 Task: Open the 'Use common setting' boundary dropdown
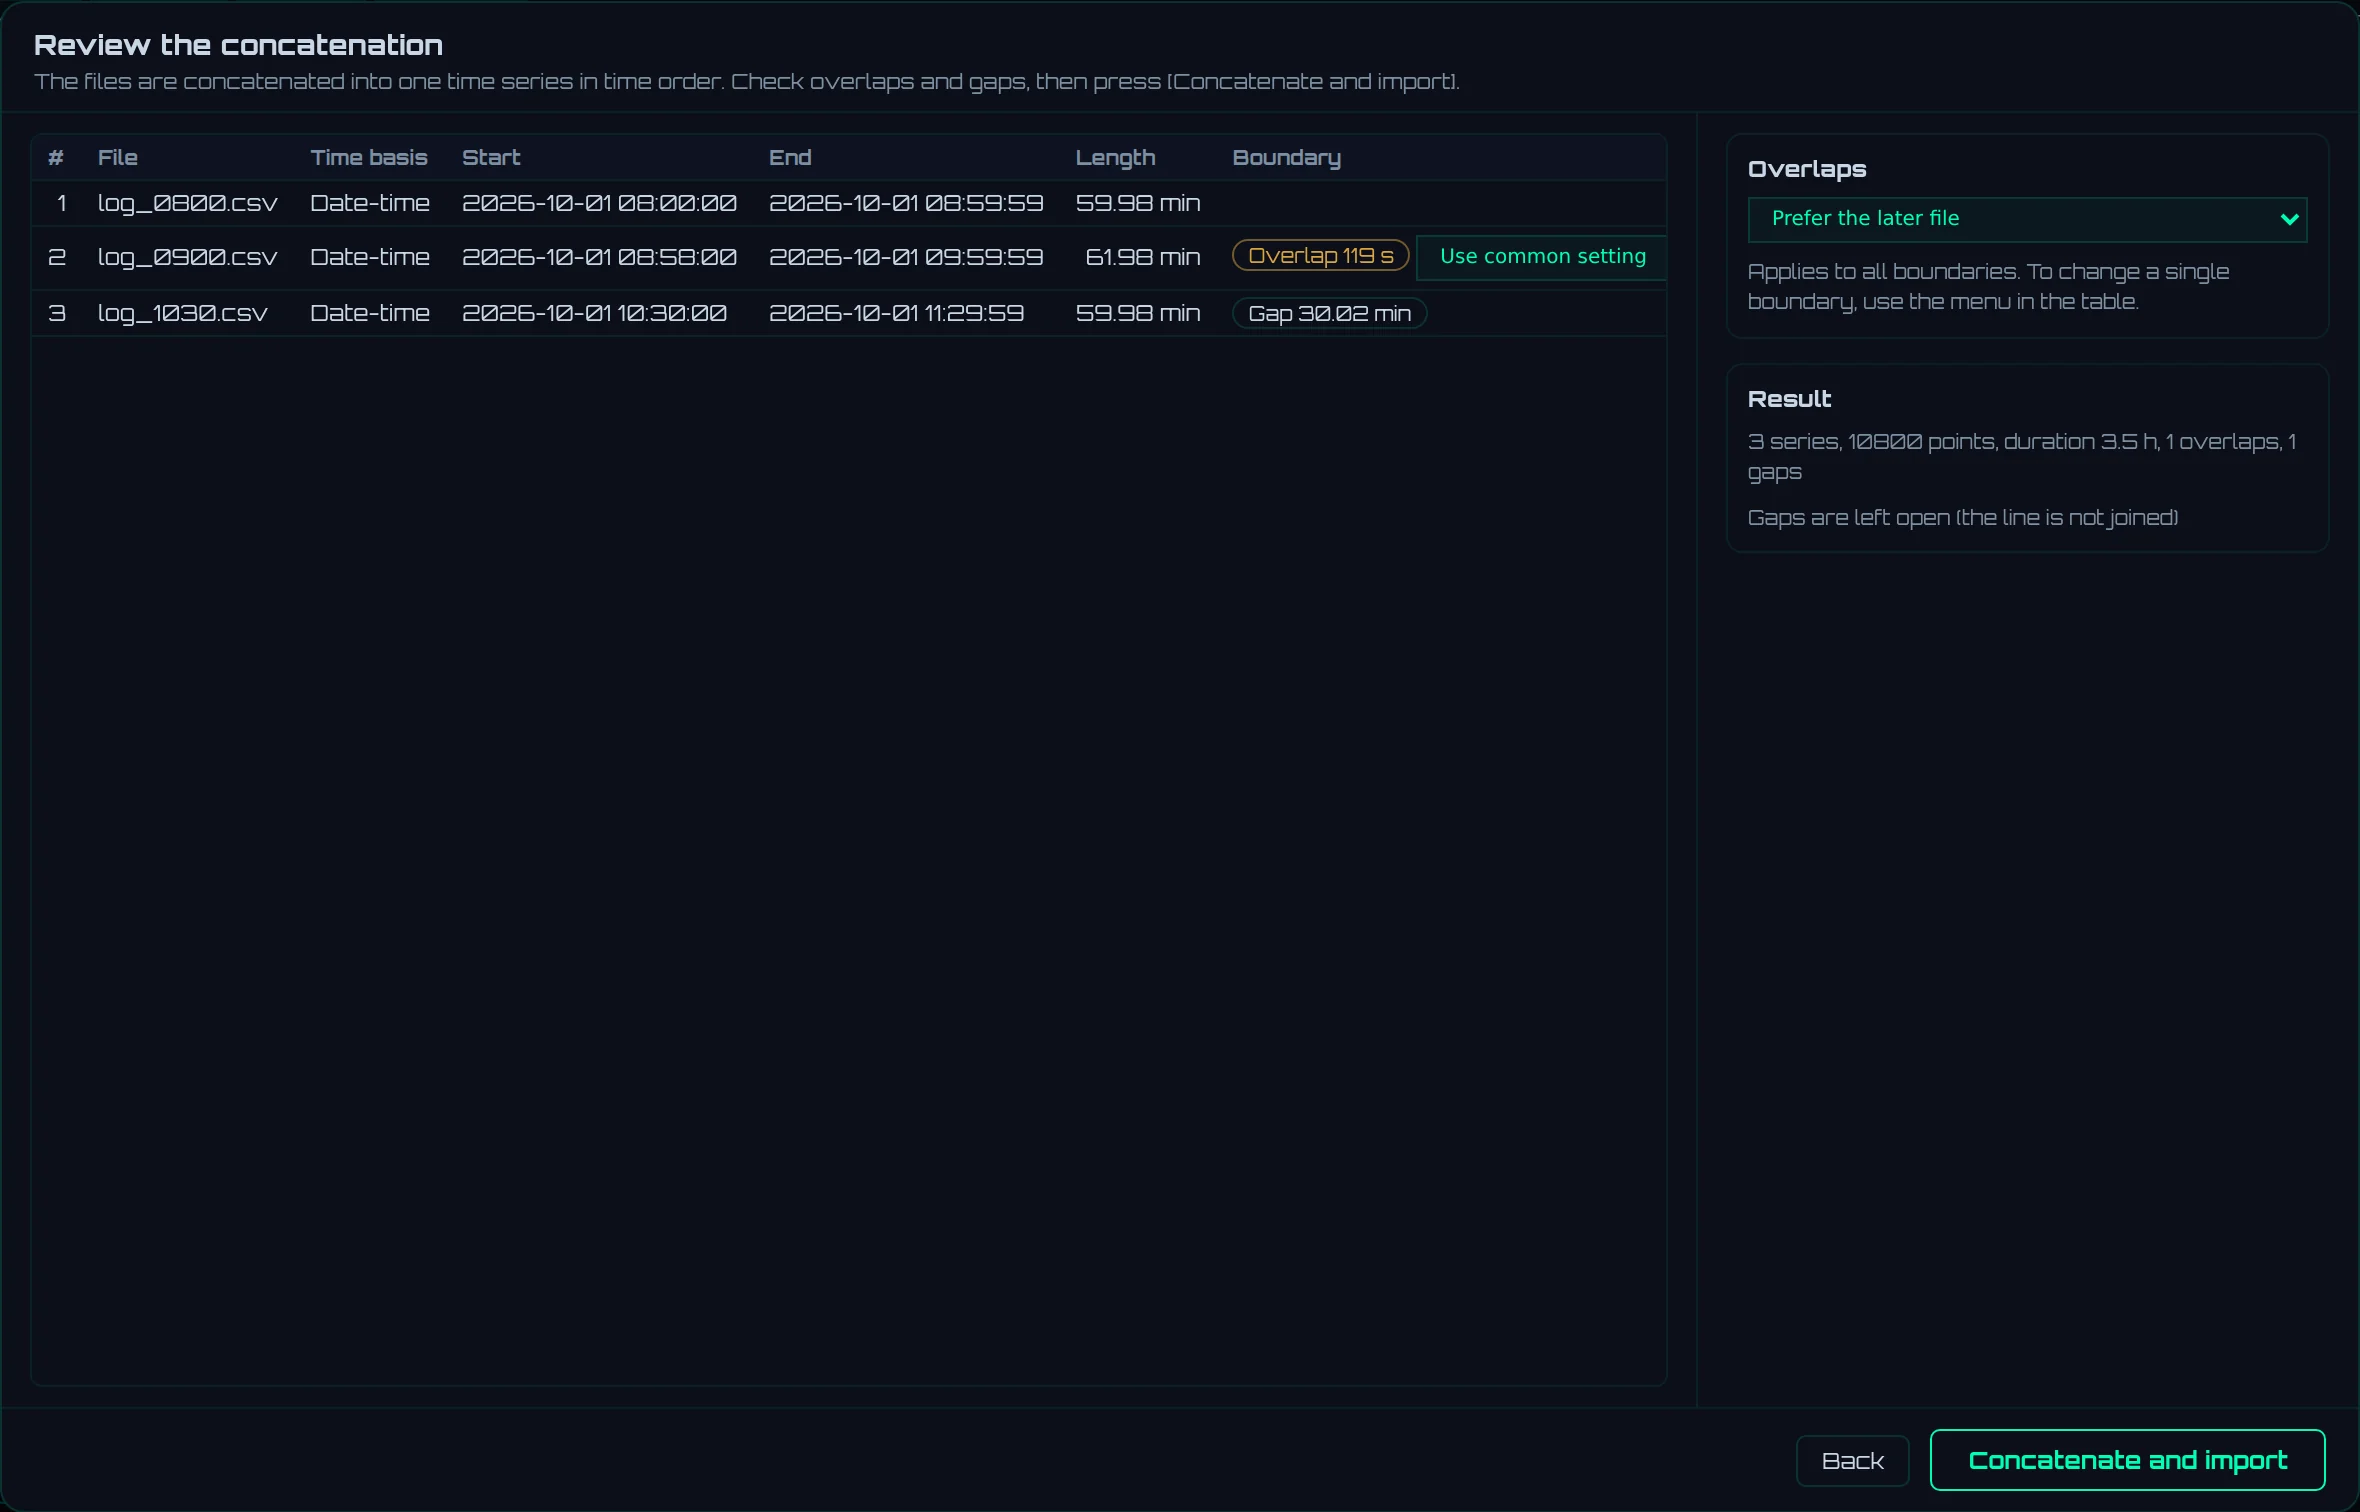[1542, 257]
